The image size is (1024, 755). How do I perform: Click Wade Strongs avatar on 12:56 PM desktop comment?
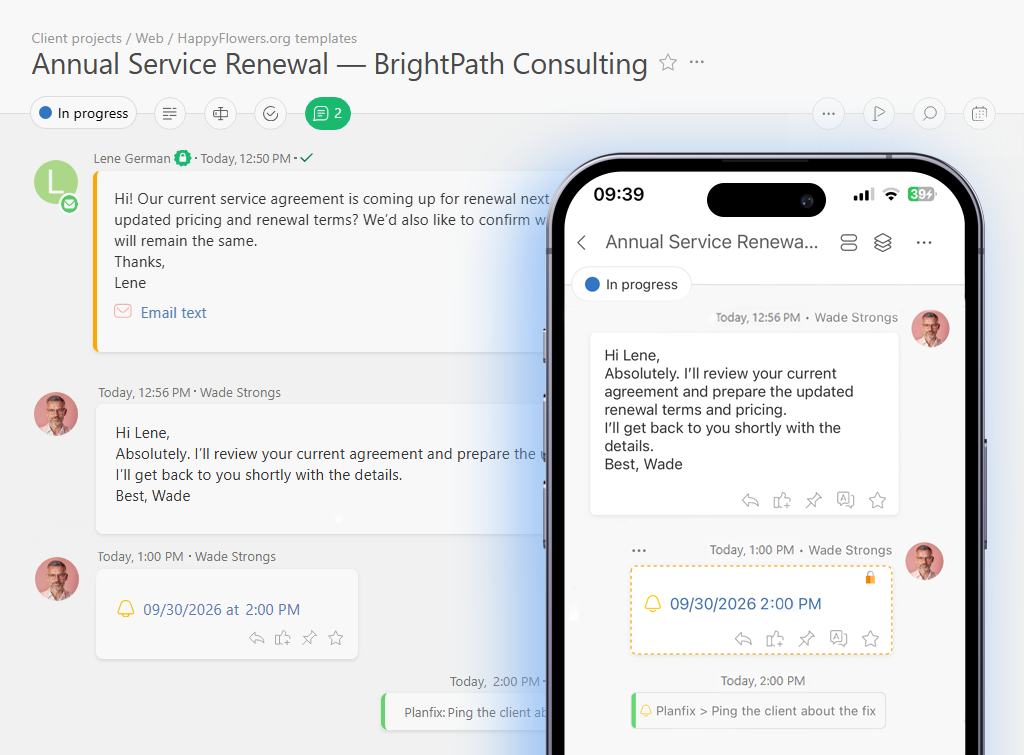point(56,414)
